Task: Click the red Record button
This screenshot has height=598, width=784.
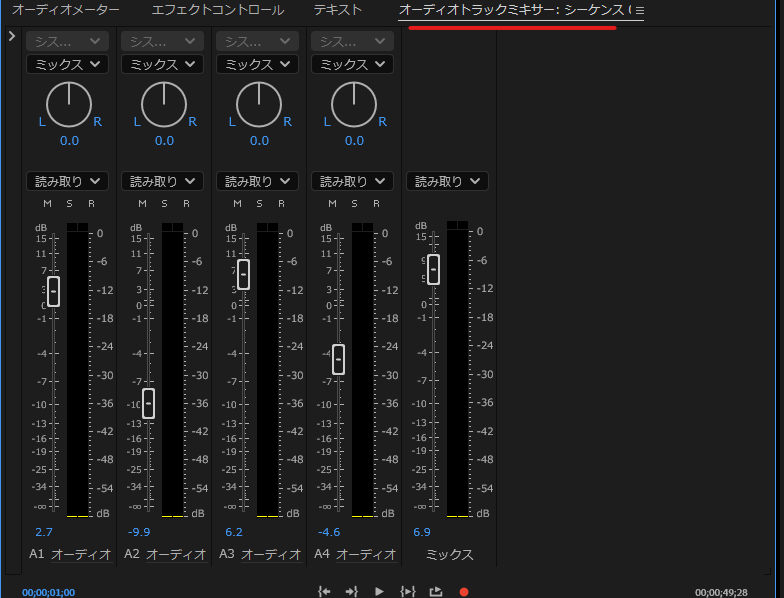Action: coord(463,591)
